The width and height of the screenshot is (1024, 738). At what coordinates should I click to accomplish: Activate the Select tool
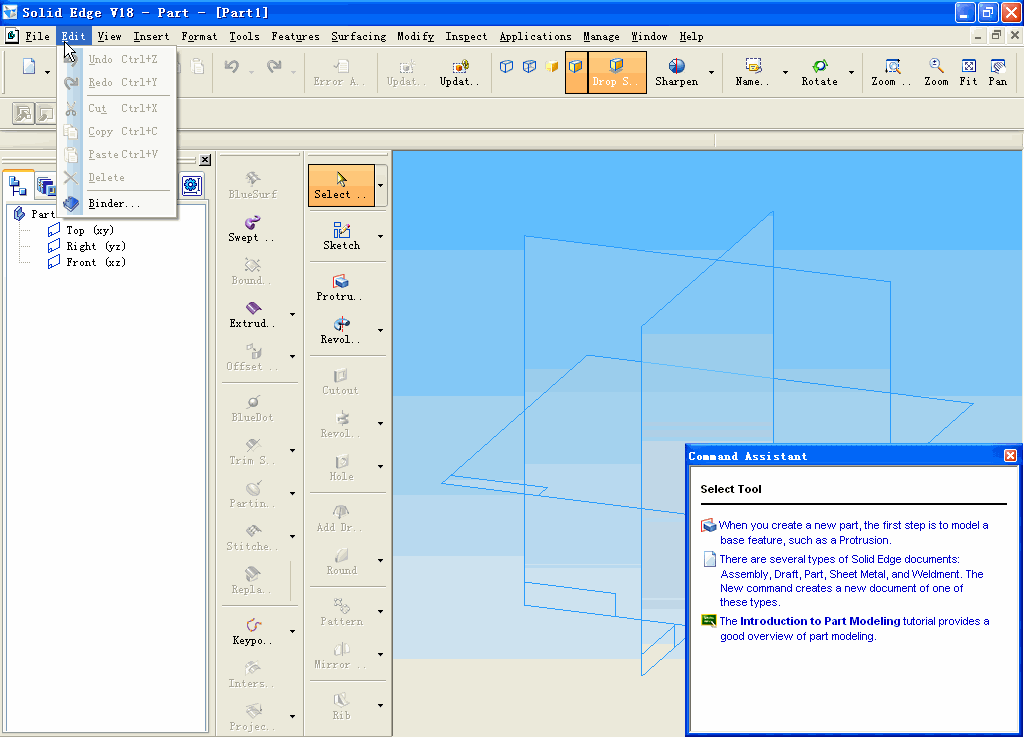coord(341,185)
